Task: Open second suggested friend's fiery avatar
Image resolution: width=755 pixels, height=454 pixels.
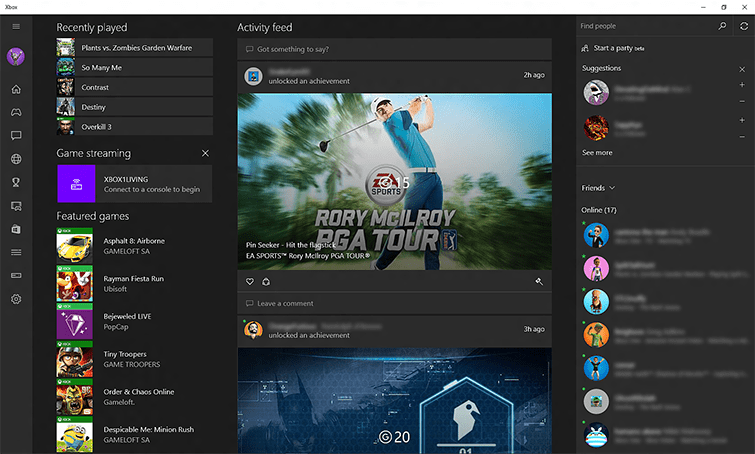Action: [x=596, y=128]
